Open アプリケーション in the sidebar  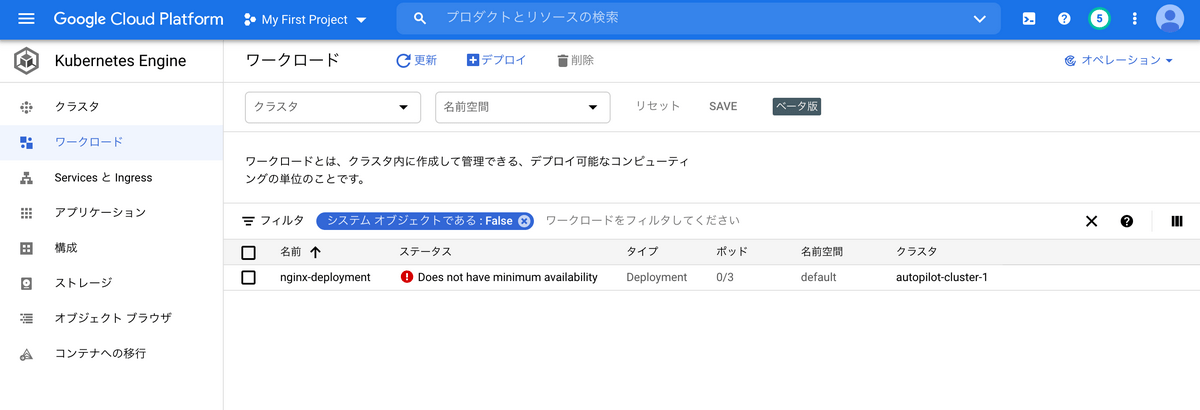tap(111, 212)
